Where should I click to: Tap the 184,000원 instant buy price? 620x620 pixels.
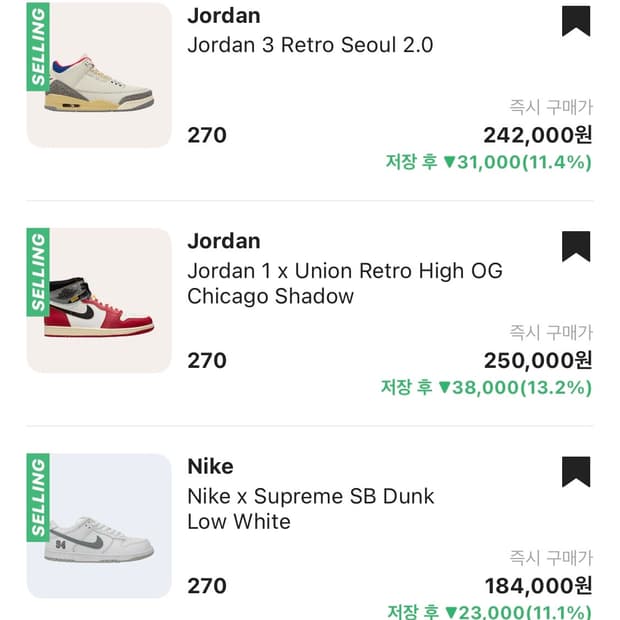[x=537, y=585]
